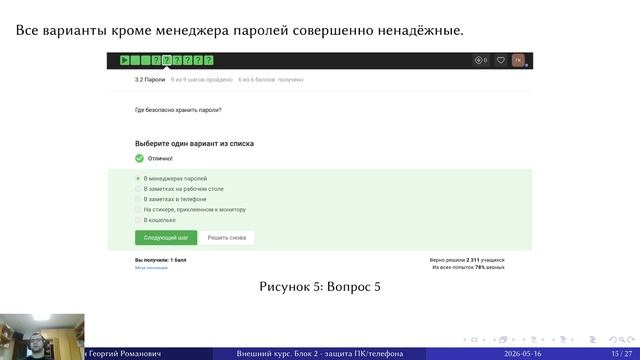640x360 pixels.
Task: Click the Решить снова button
Action: [x=227, y=238]
